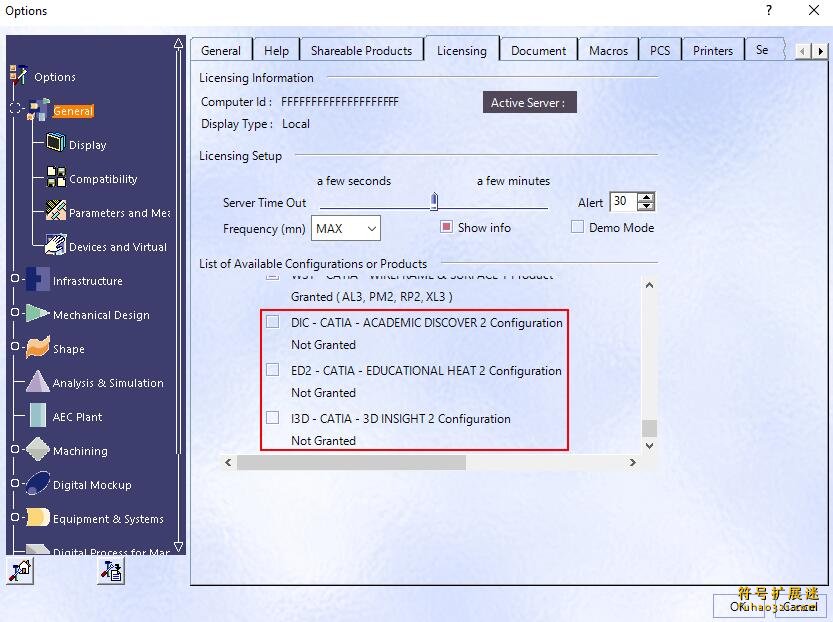Open the Devices and Virtual Reality icon
The image size is (833, 622).
(x=56, y=245)
